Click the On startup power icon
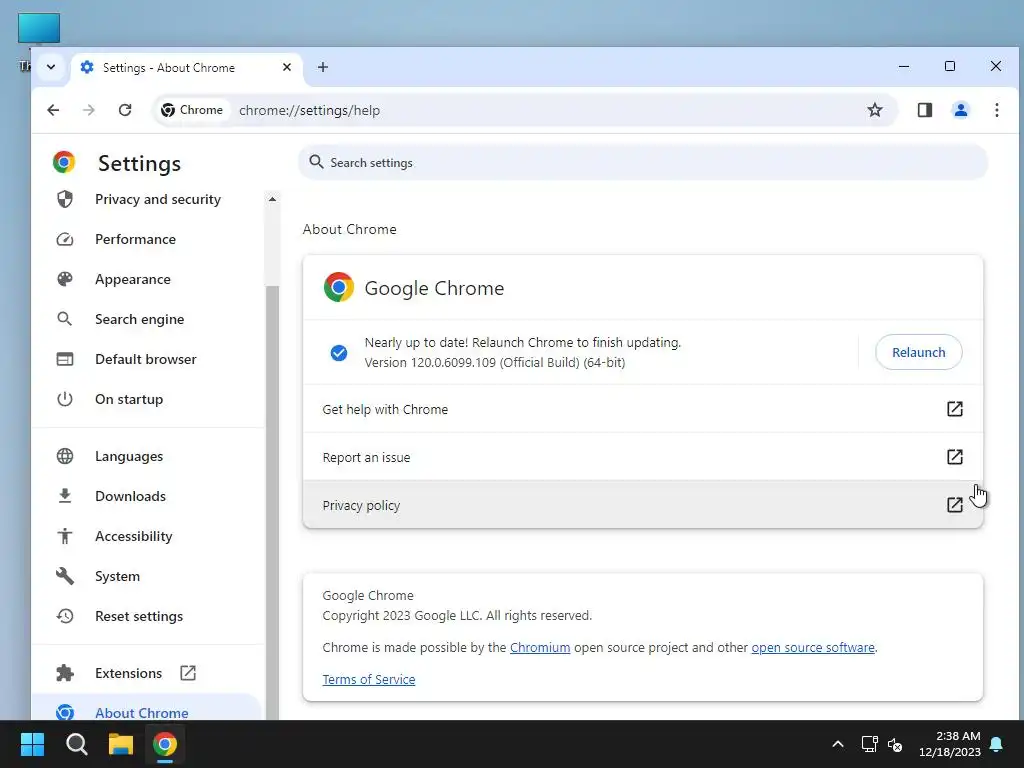The width and height of the screenshot is (1024, 768). pos(65,399)
